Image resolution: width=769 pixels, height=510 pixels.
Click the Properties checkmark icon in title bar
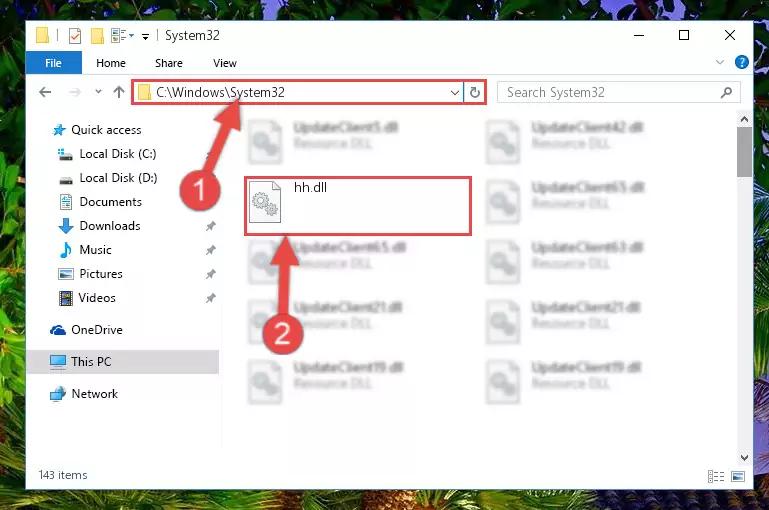point(75,36)
